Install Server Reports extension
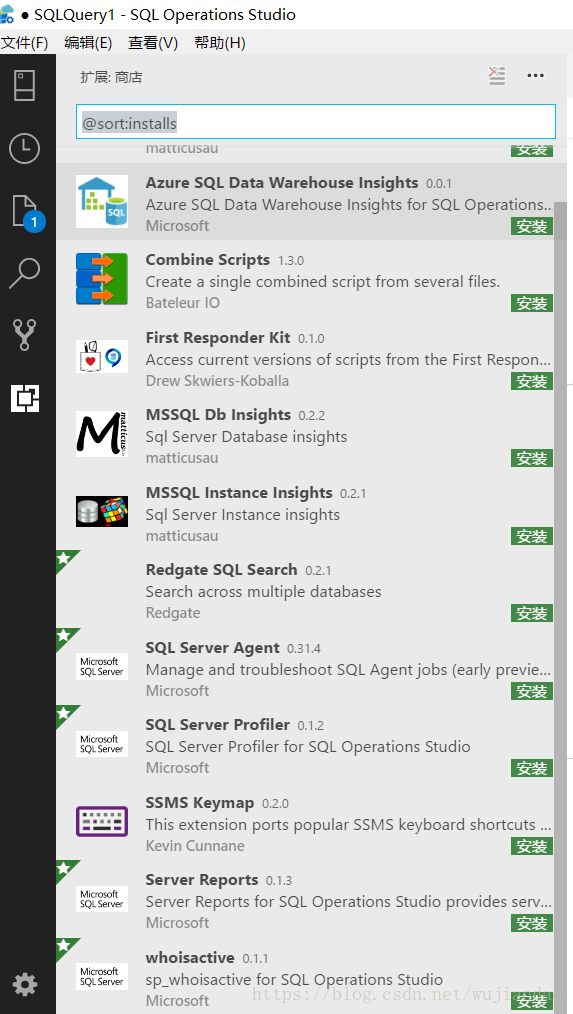The image size is (573, 1014). pyautogui.click(x=532, y=923)
